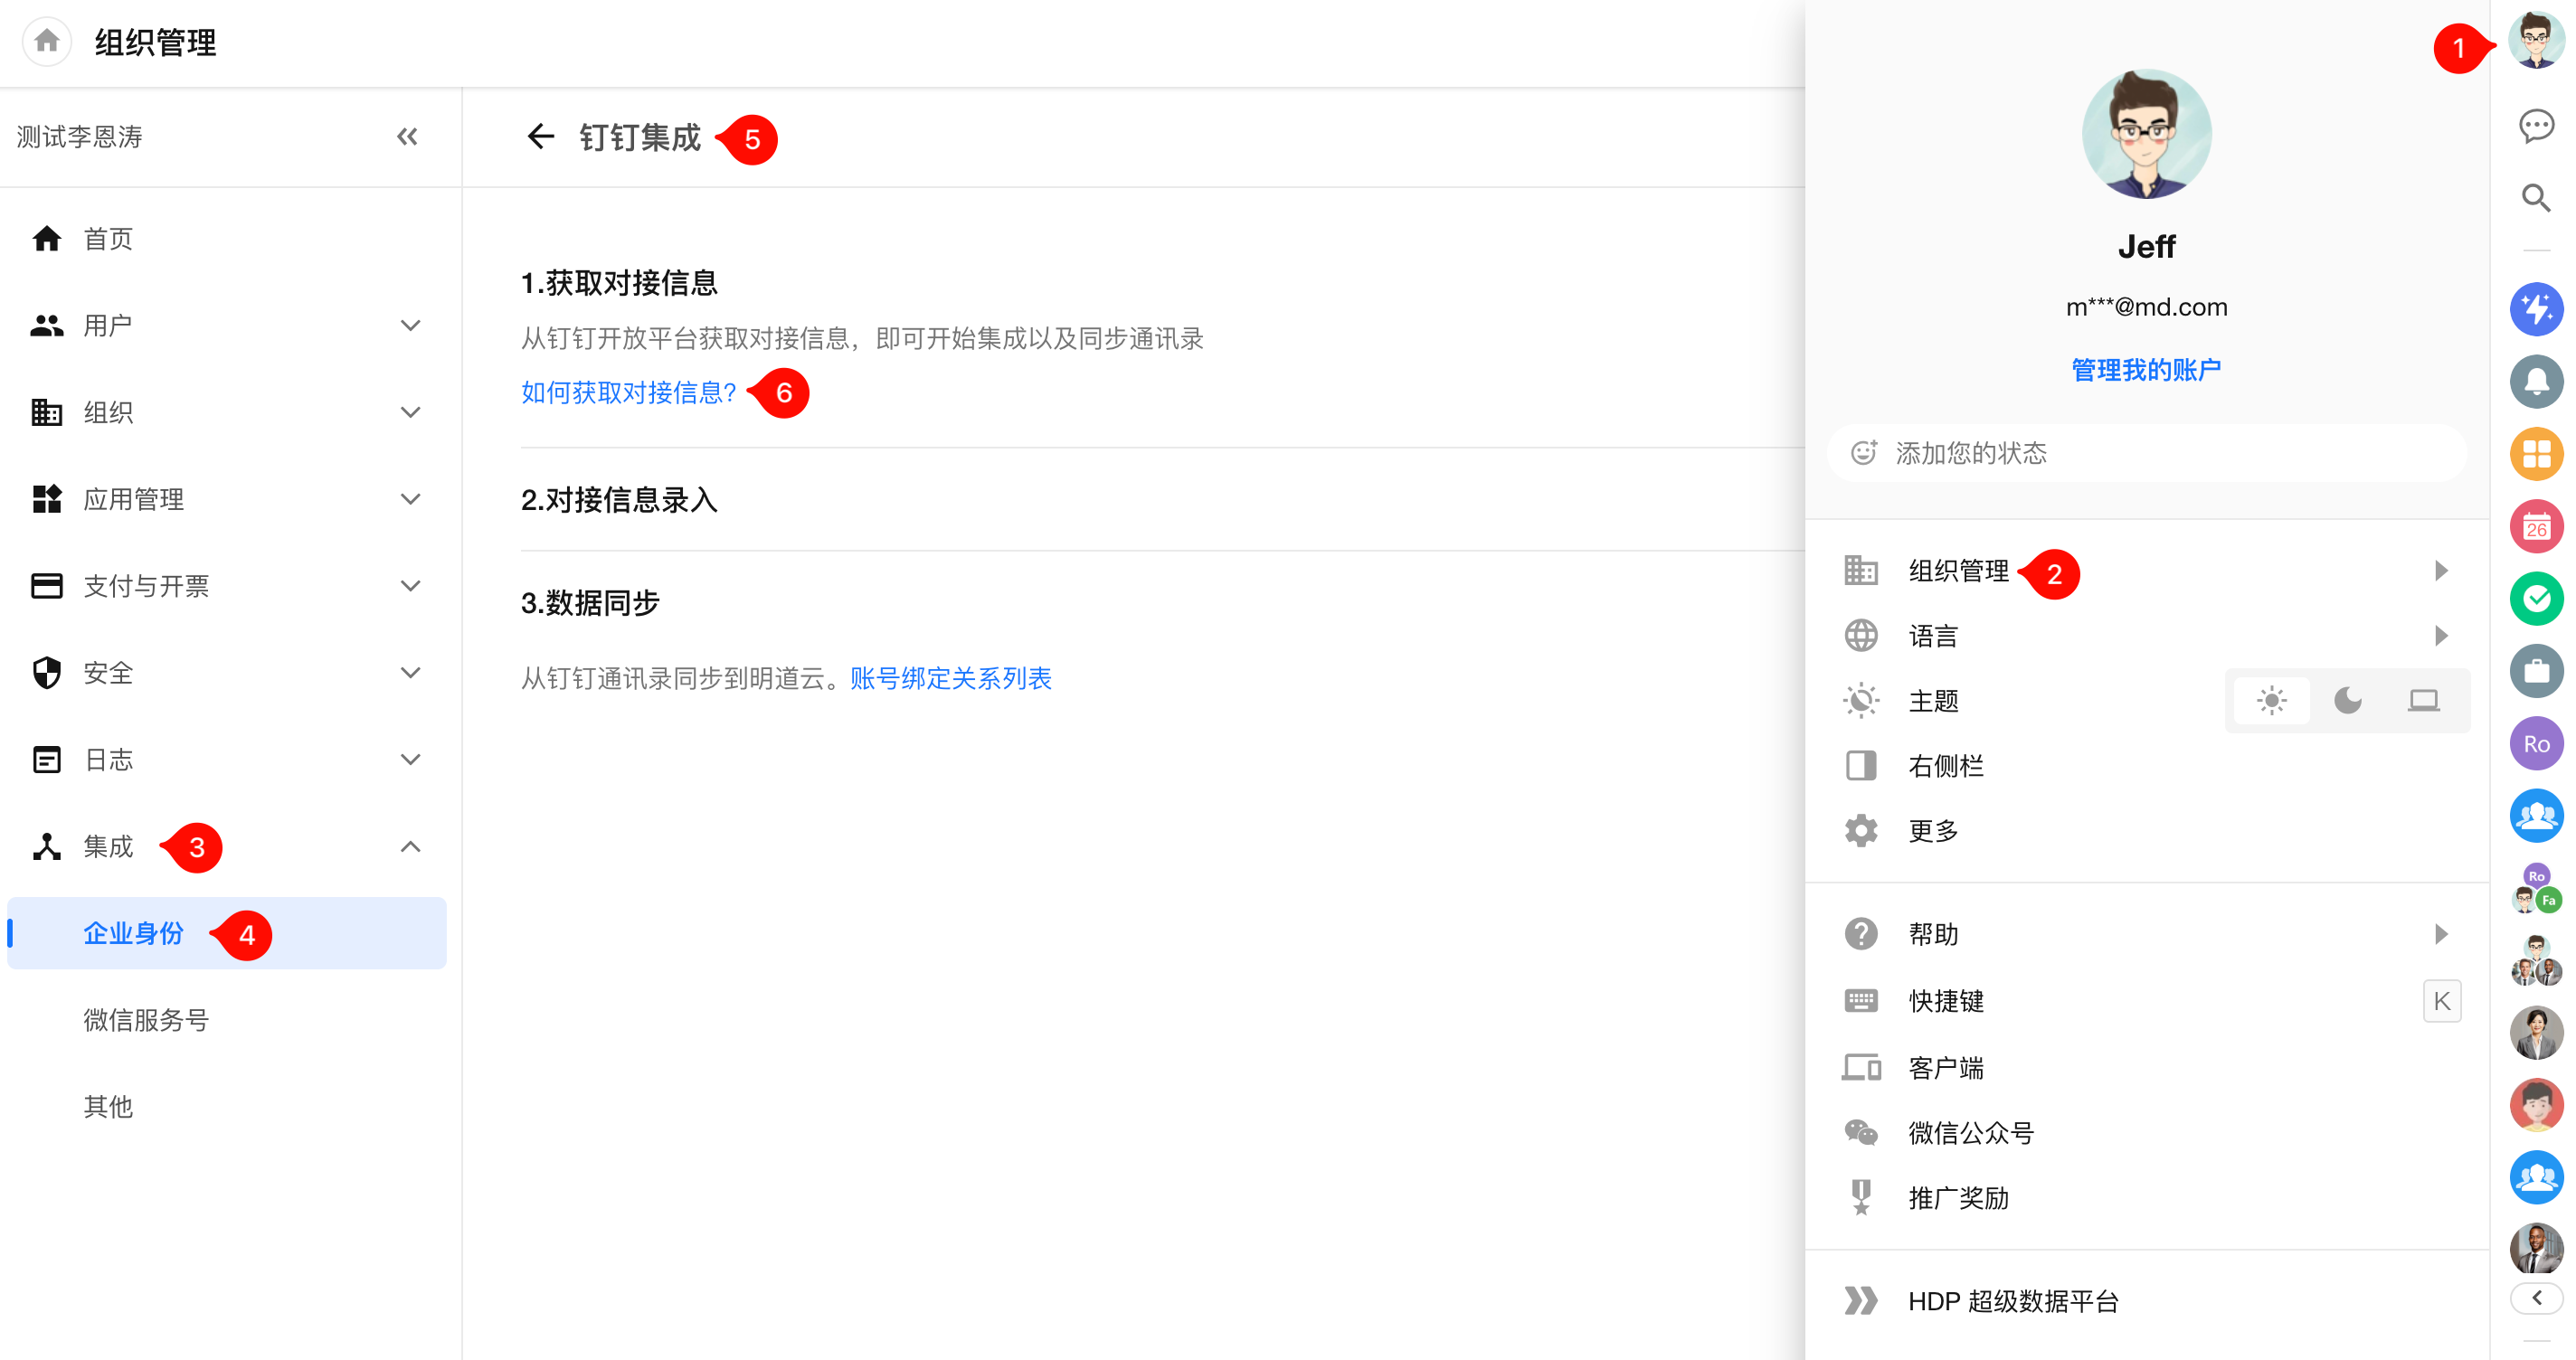
Task: Open the chat bubble icon in right rail
Action: coord(2535,126)
